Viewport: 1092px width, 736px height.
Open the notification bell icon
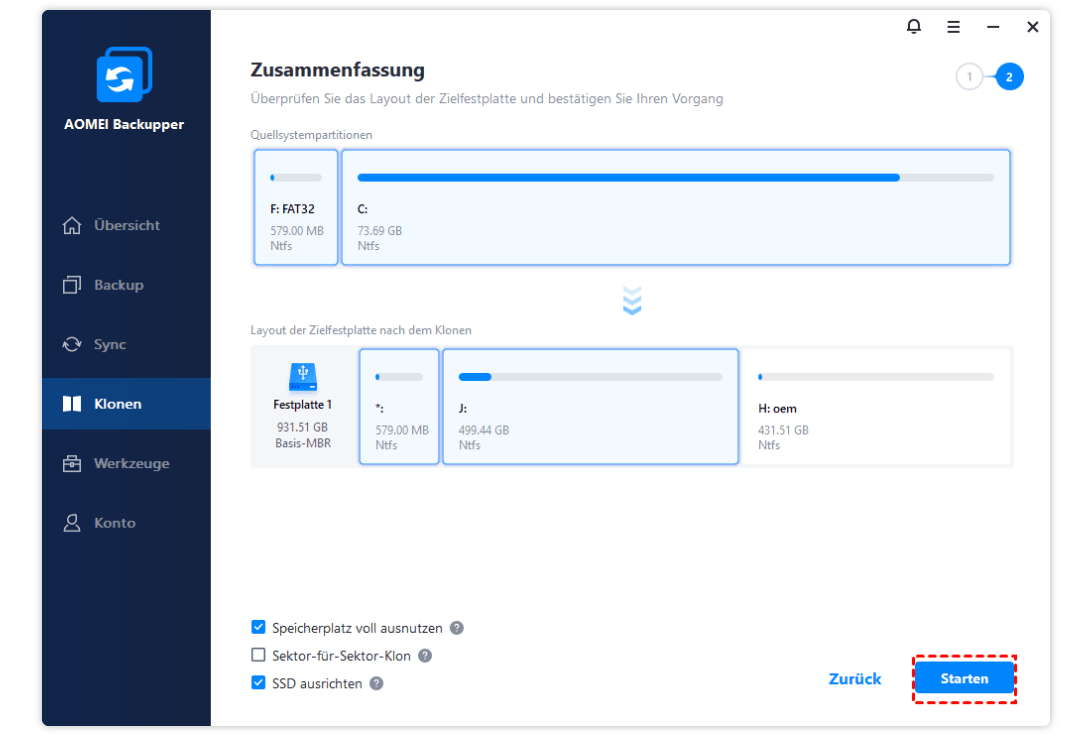(x=914, y=27)
